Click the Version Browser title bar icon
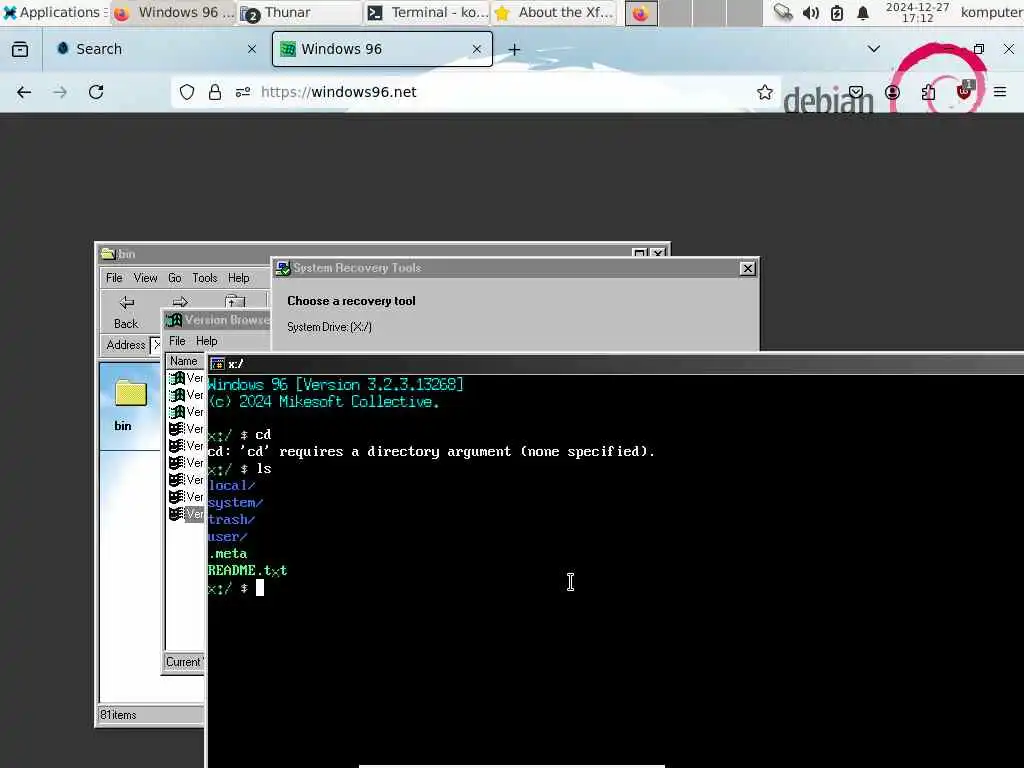The image size is (1024, 768). coord(174,320)
